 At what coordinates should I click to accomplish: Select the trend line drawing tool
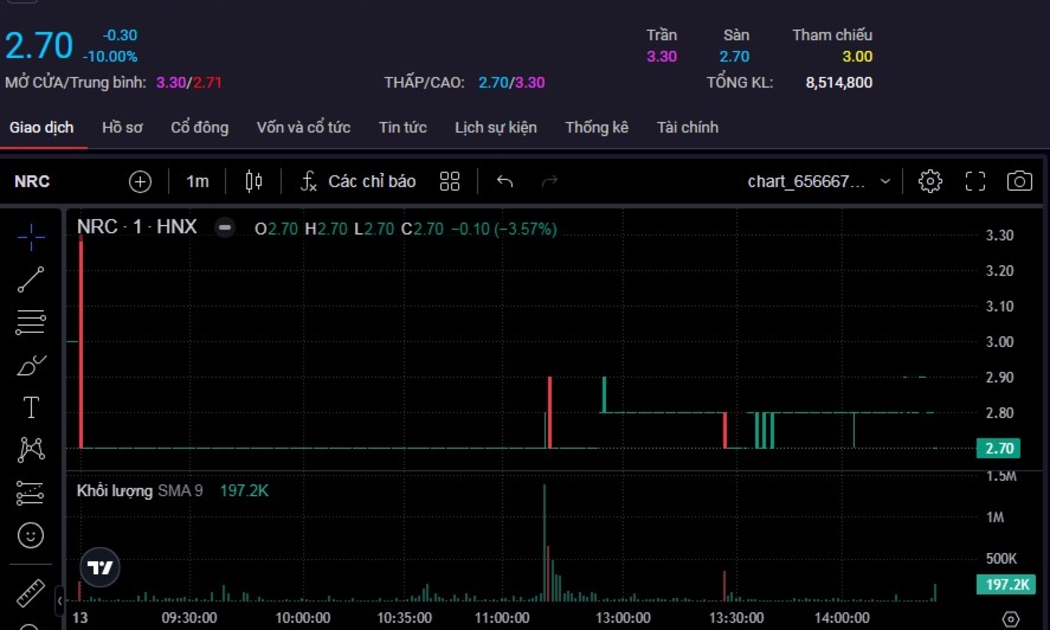point(31,280)
